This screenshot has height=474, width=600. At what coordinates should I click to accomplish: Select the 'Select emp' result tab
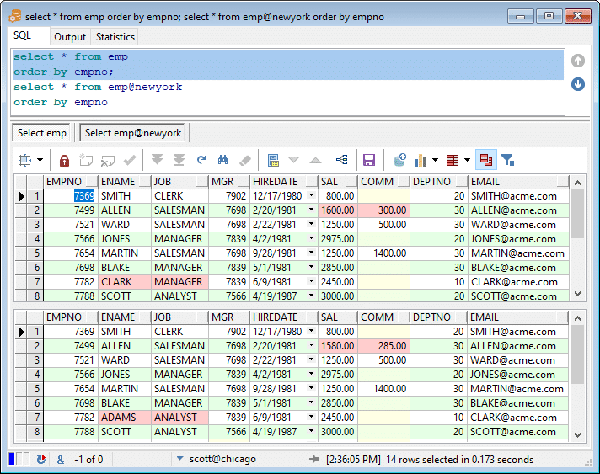pyautogui.click(x=42, y=132)
